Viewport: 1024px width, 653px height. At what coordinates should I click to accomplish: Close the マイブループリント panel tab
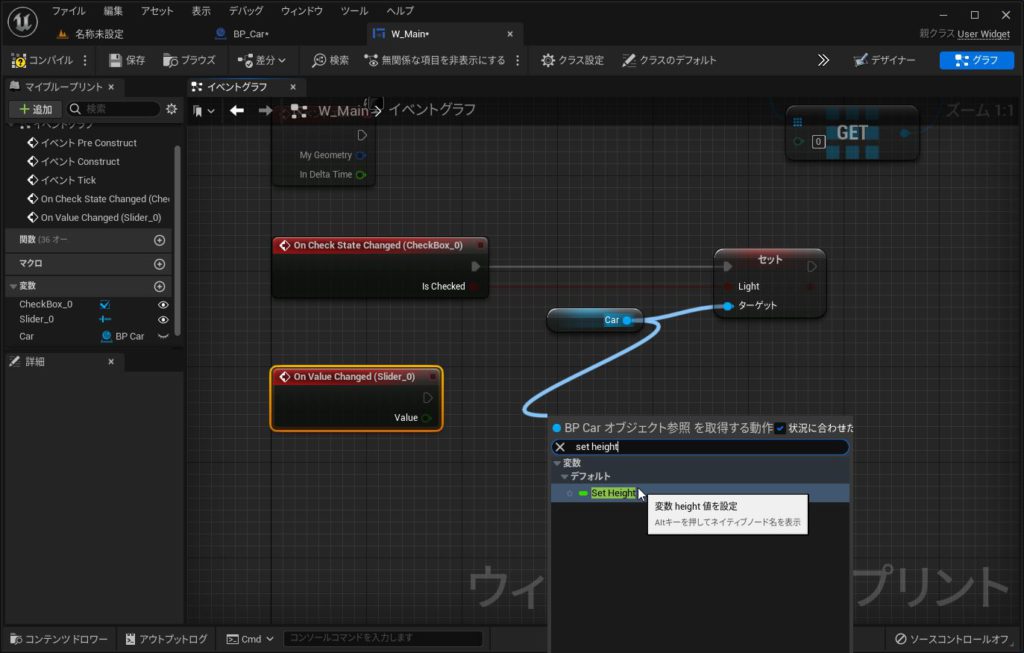coord(111,87)
